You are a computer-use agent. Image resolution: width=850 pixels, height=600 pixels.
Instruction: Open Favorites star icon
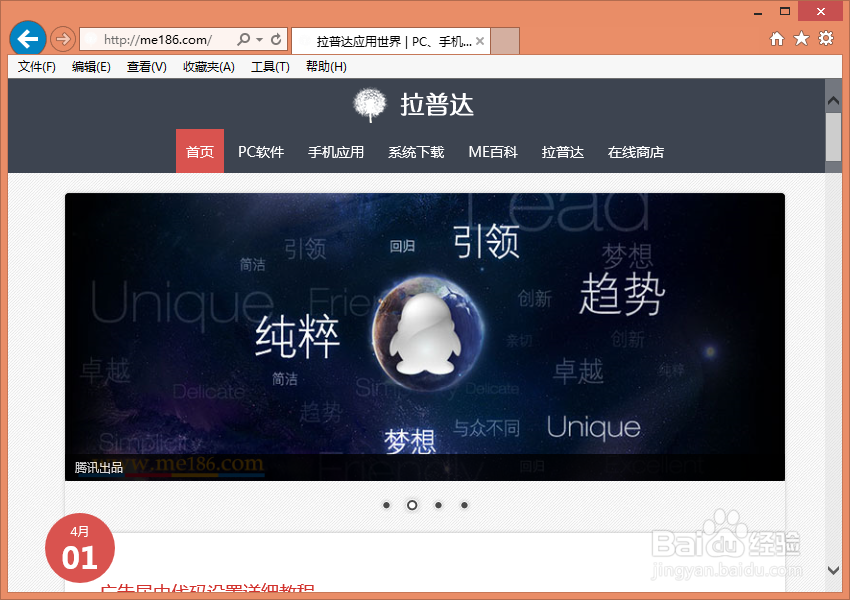(801, 38)
